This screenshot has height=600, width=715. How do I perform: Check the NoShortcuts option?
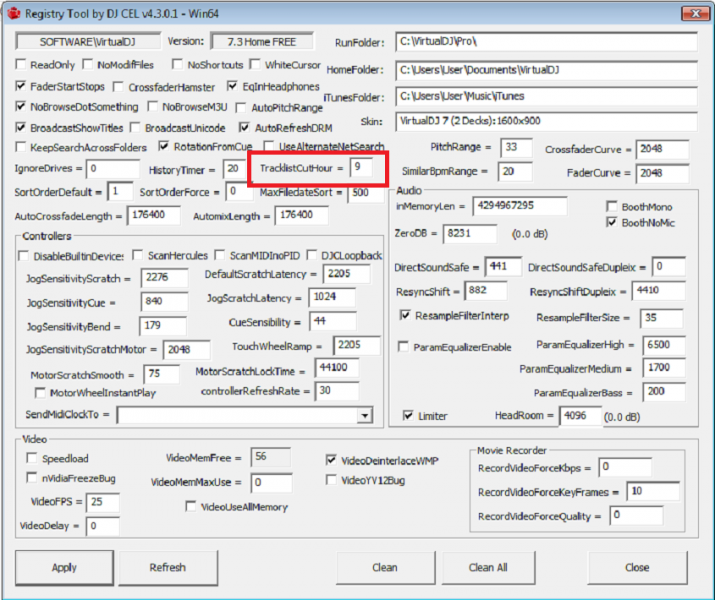pos(177,64)
